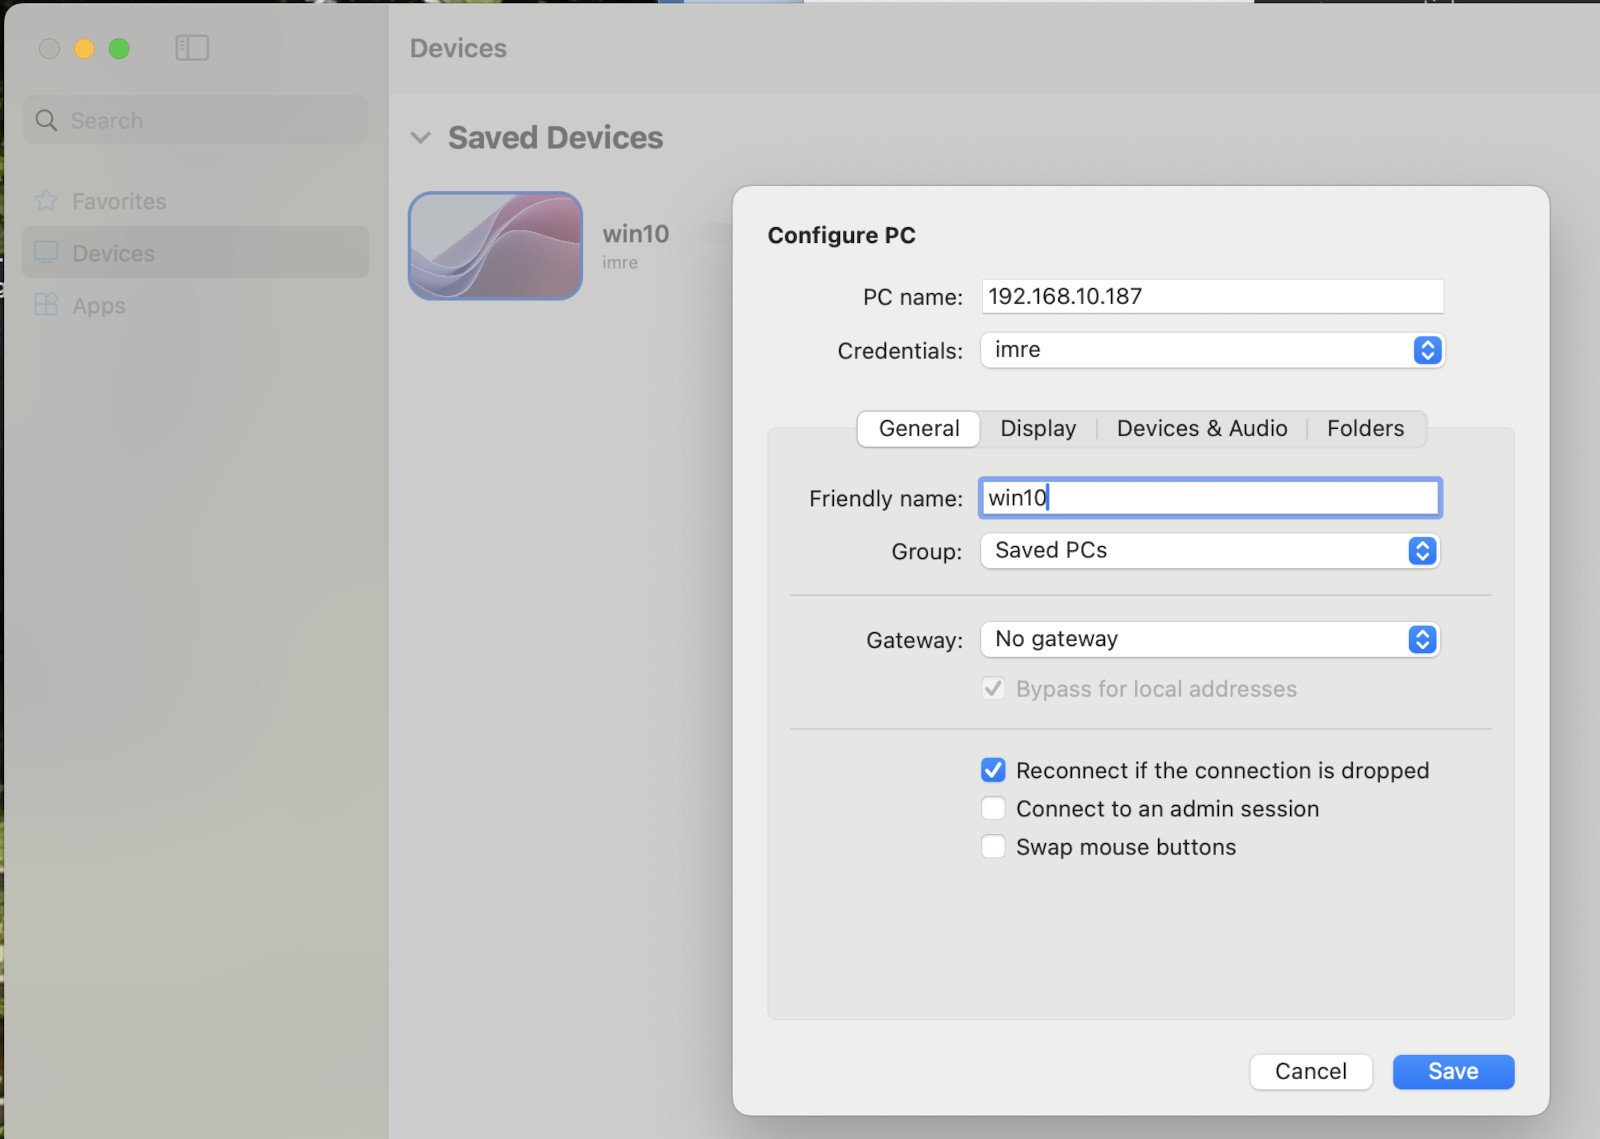Enable Connect to an admin session
Image resolution: width=1600 pixels, height=1139 pixels.
pos(993,808)
